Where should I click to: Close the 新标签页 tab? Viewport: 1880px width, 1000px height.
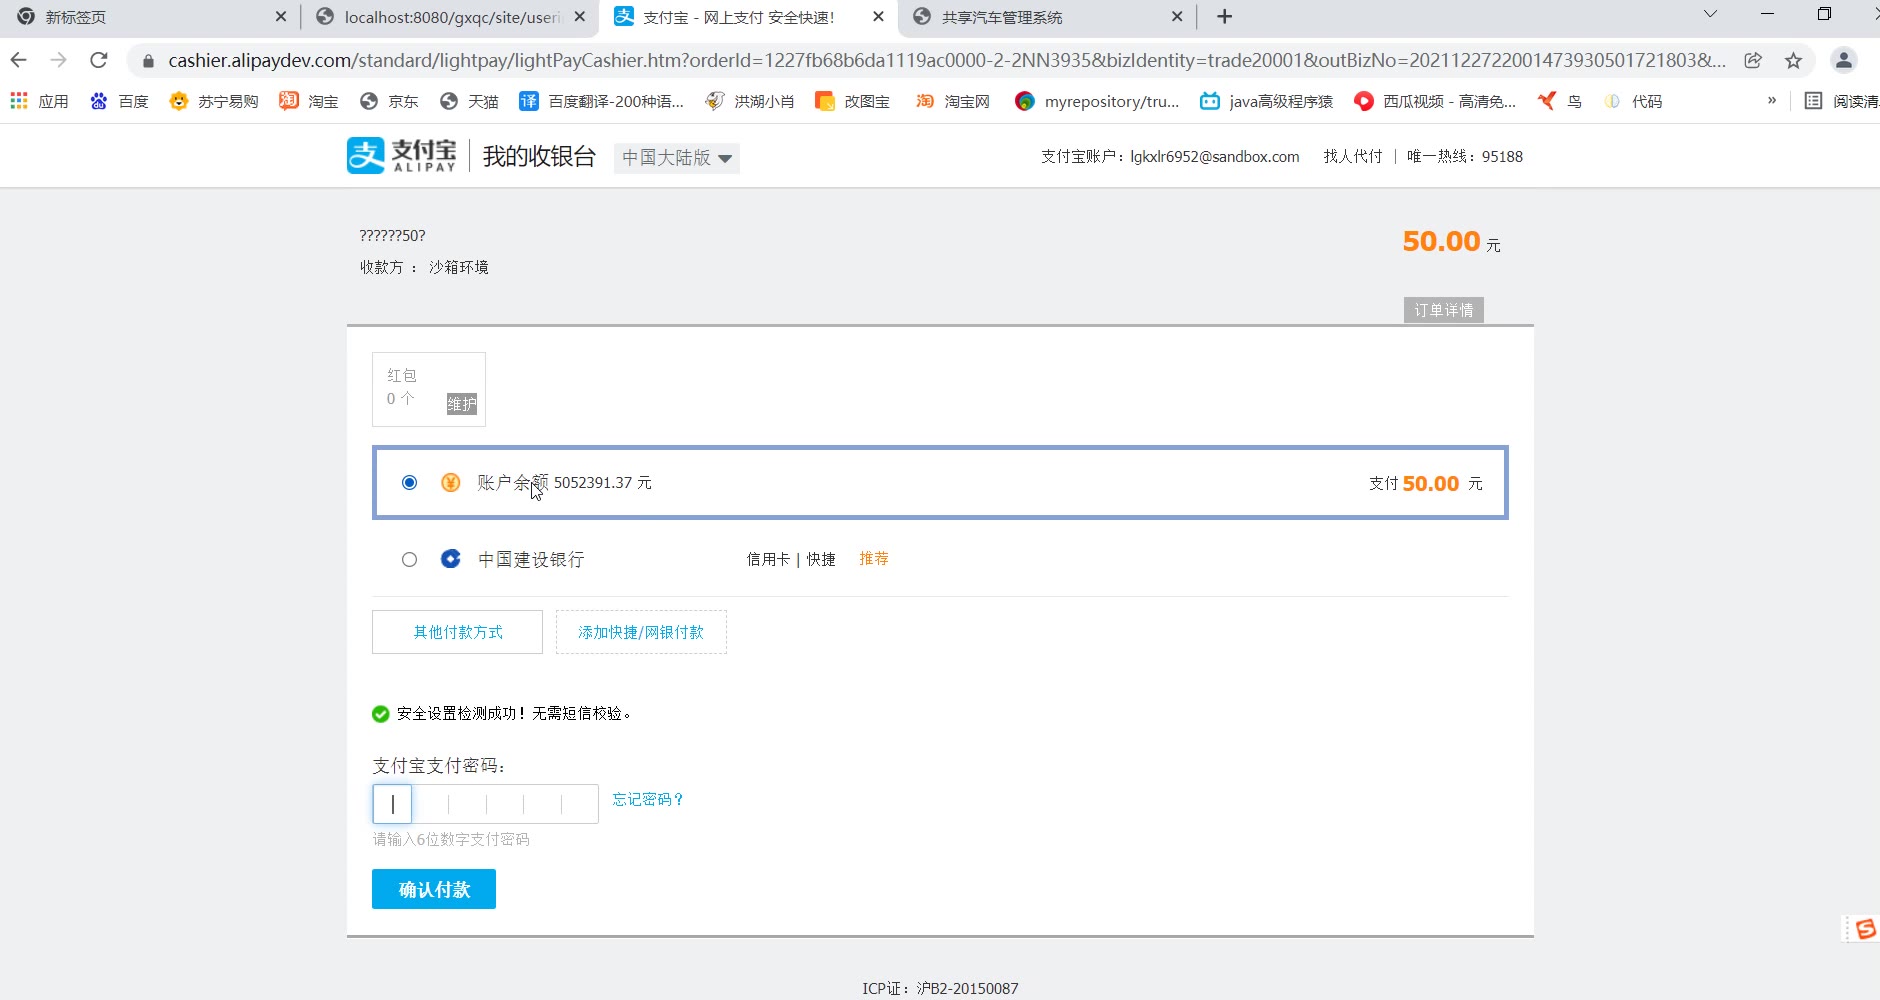coord(280,17)
